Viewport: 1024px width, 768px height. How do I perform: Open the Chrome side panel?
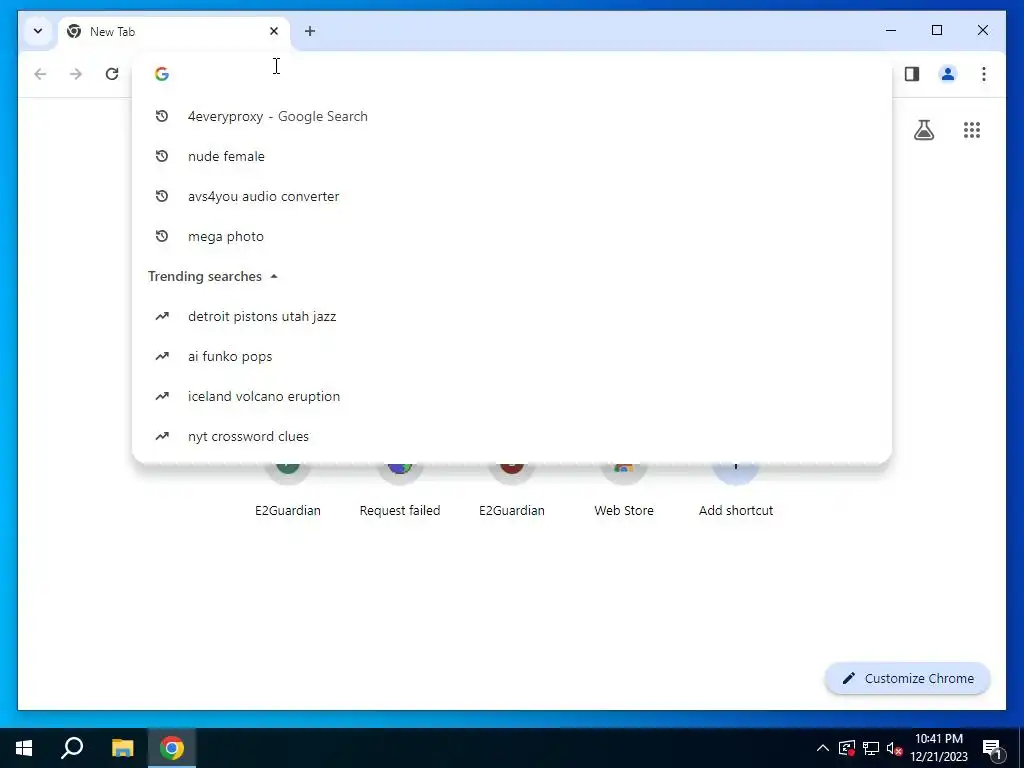pyautogui.click(x=912, y=74)
